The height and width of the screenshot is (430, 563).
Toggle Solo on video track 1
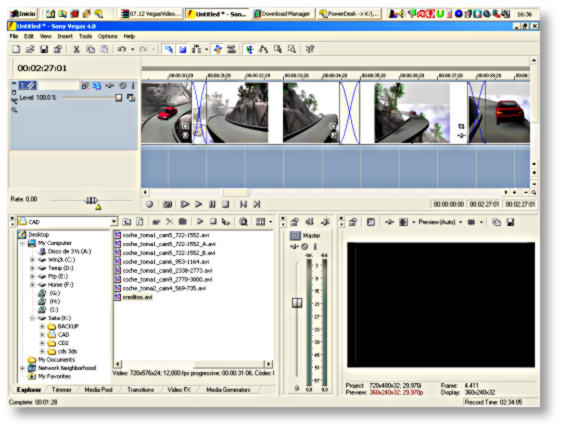tap(133, 86)
